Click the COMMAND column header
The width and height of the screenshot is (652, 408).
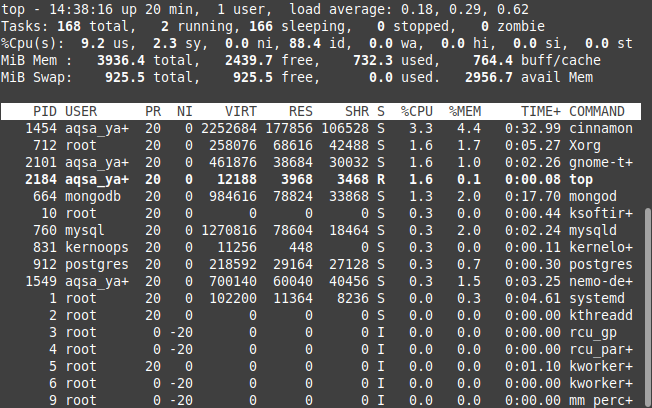[597, 111]
